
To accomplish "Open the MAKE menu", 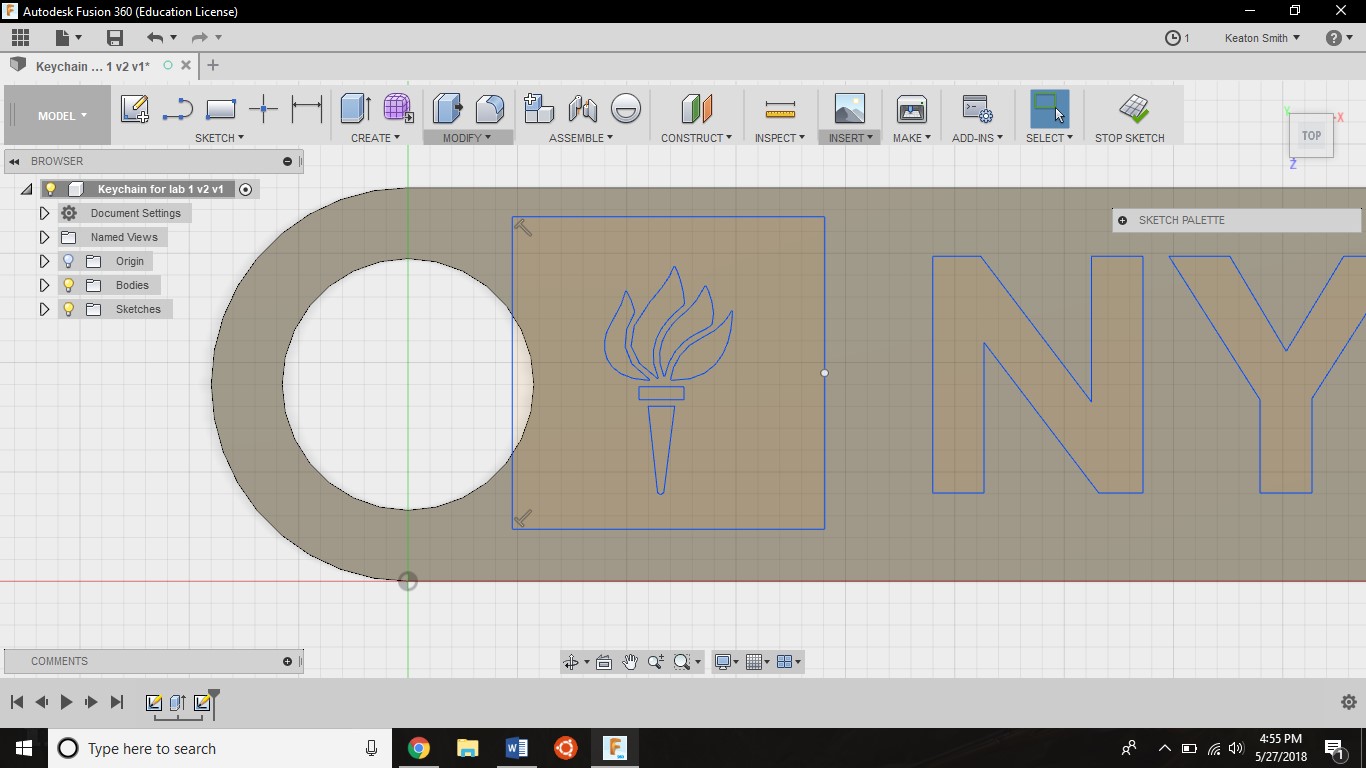I will [912, 138].
